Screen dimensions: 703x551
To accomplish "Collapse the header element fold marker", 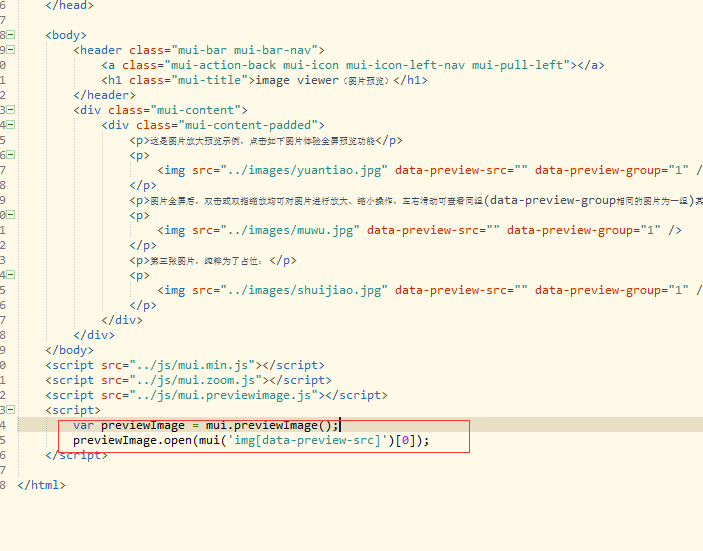I will [x=11, y=50].
